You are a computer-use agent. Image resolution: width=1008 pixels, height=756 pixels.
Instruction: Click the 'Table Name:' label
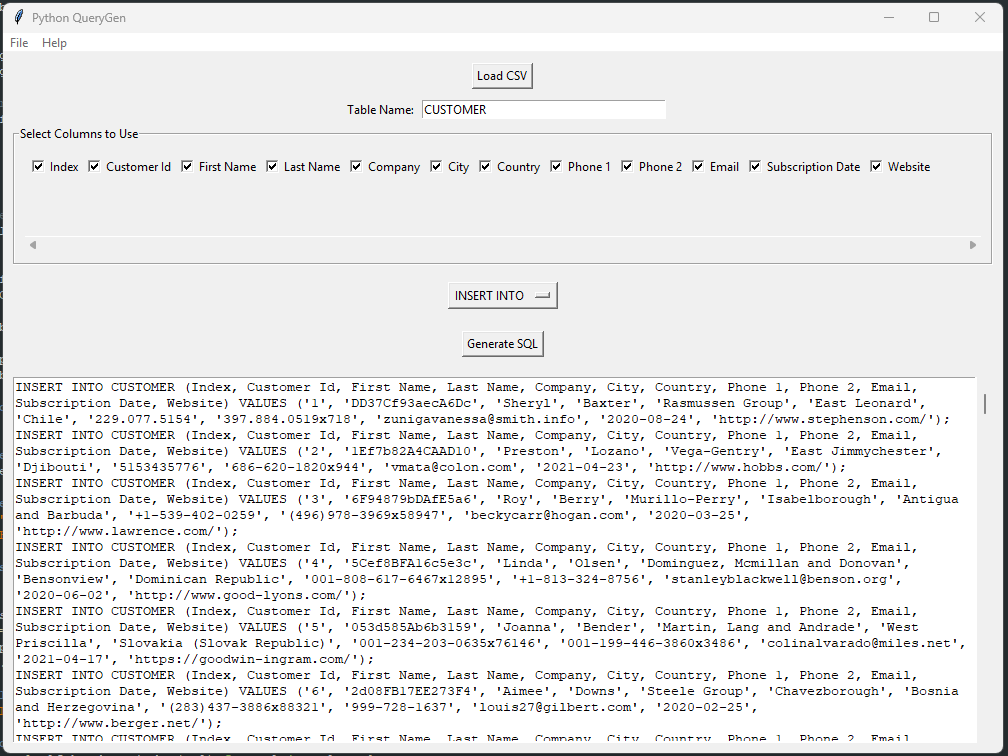point(381,110)
